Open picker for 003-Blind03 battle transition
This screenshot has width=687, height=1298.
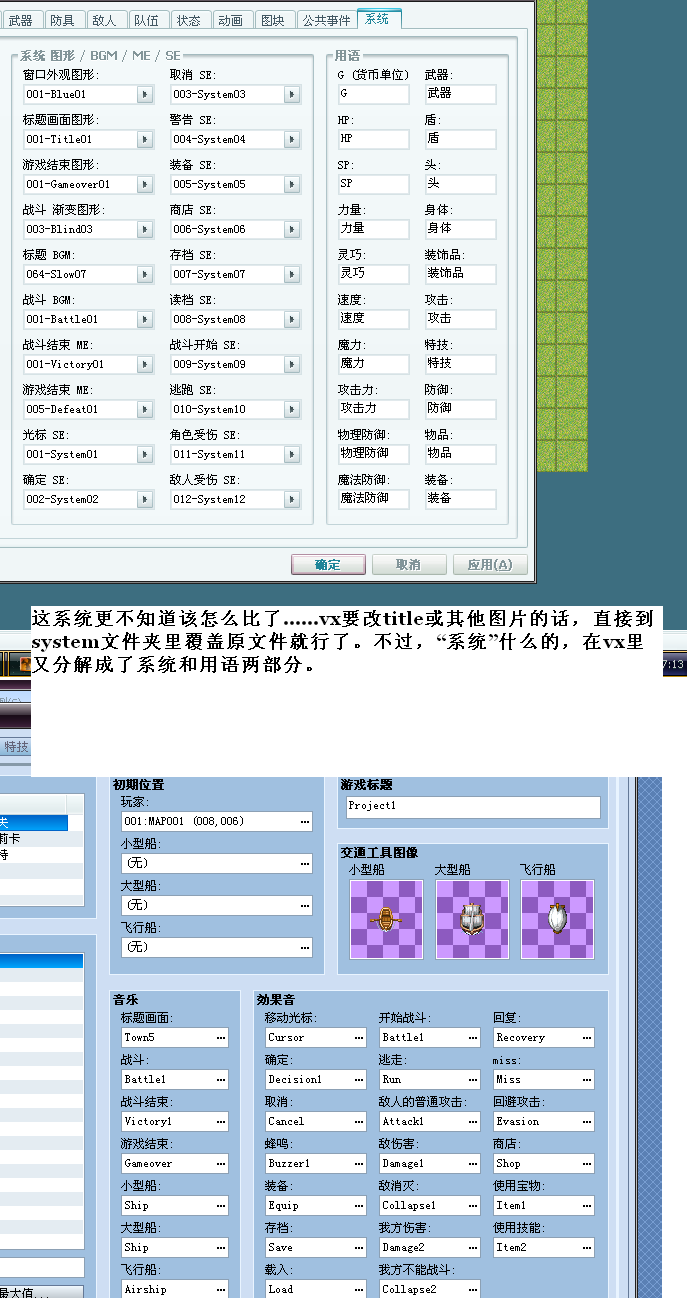click(x=145, y=229)
